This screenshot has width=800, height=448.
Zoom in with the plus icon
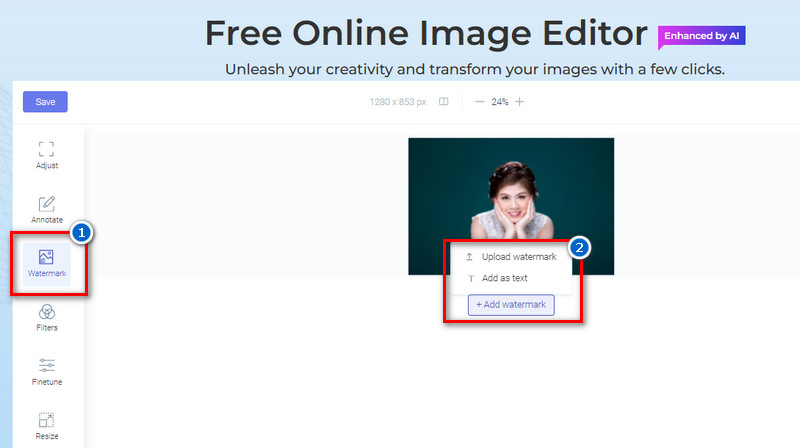pyautogui.click(x=519, y=102)
